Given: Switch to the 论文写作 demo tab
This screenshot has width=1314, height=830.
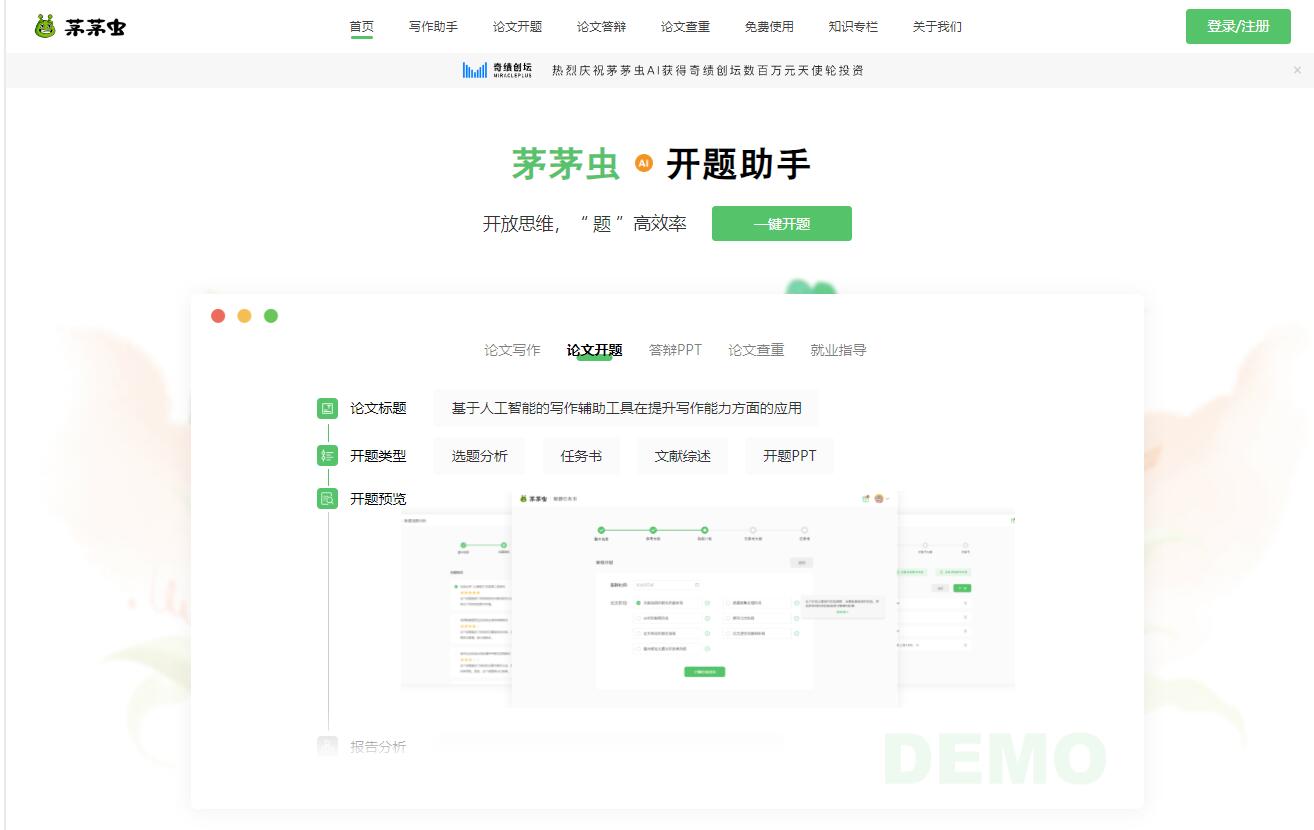Looking at the screenshot, I should (512, 350).
